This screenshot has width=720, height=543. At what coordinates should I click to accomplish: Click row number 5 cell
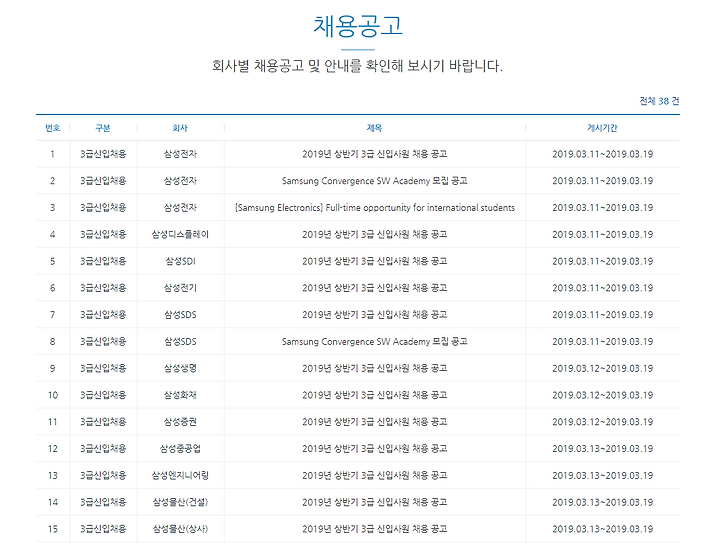[x=52, y=261]
